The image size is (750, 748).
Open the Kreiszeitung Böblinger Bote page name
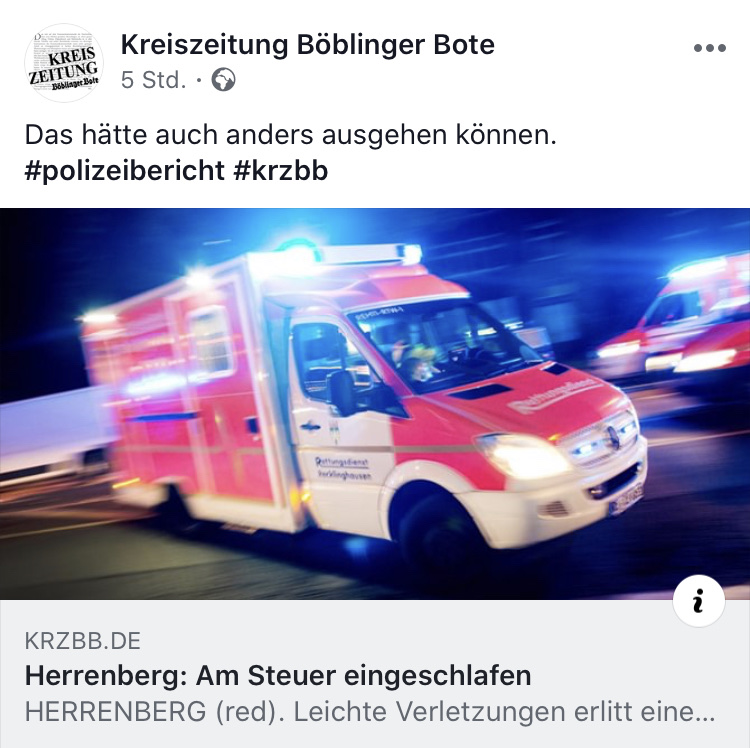pyautogui.click(x=308, y=45)
